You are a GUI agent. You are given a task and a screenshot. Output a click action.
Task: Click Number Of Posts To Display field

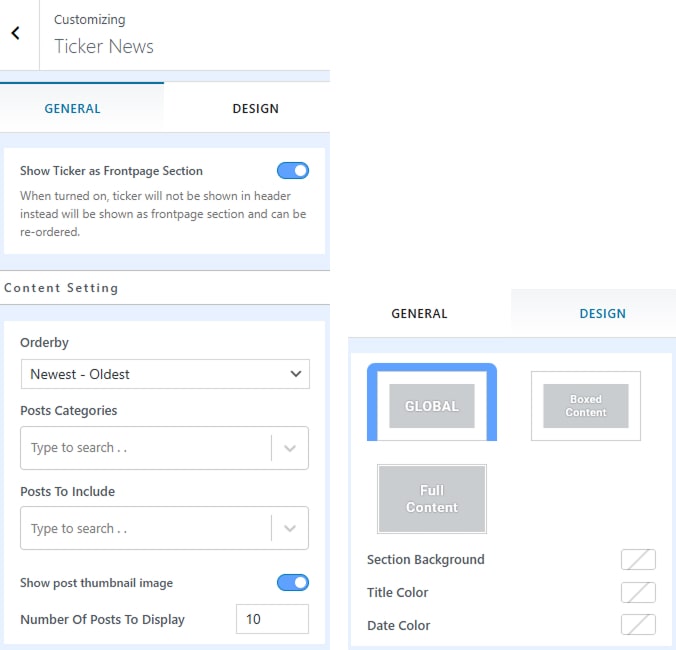[272, 619]
